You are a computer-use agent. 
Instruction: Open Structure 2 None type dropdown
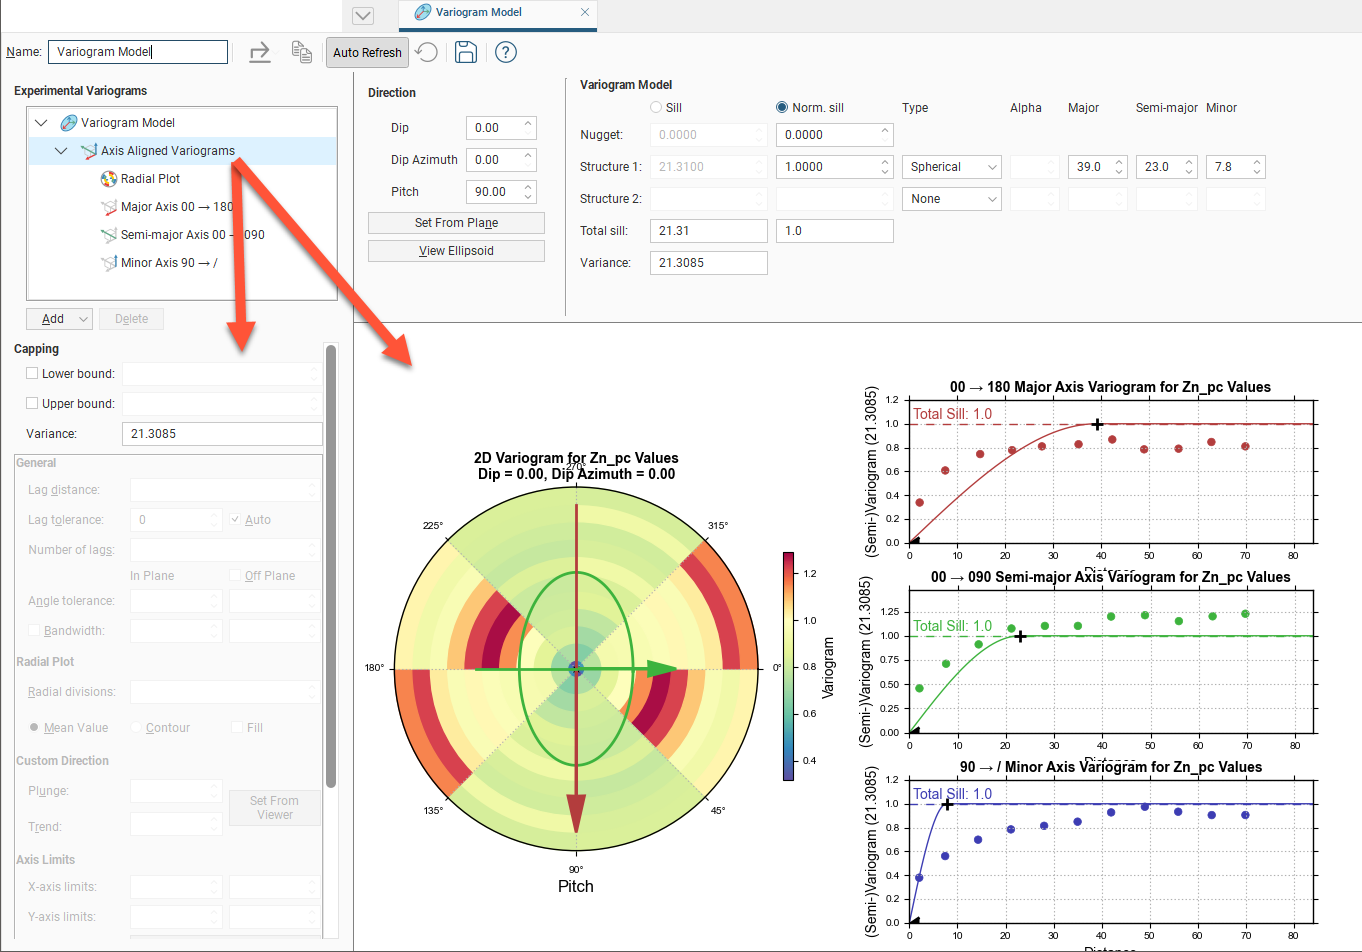coord(952,199)
